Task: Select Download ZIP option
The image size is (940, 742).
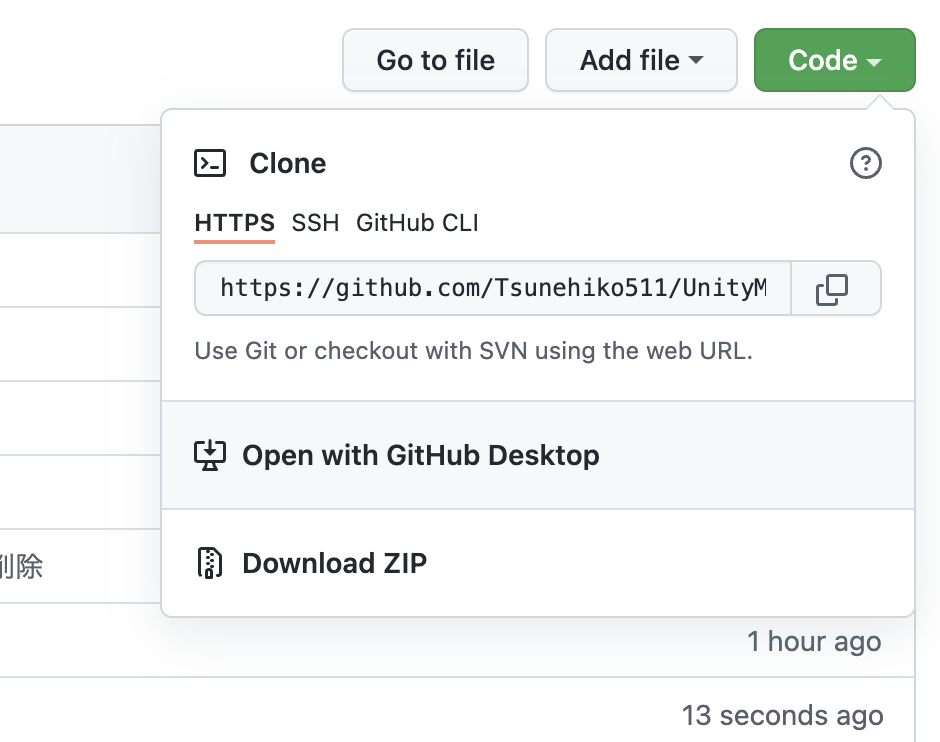Action: [x=538, y=563]
